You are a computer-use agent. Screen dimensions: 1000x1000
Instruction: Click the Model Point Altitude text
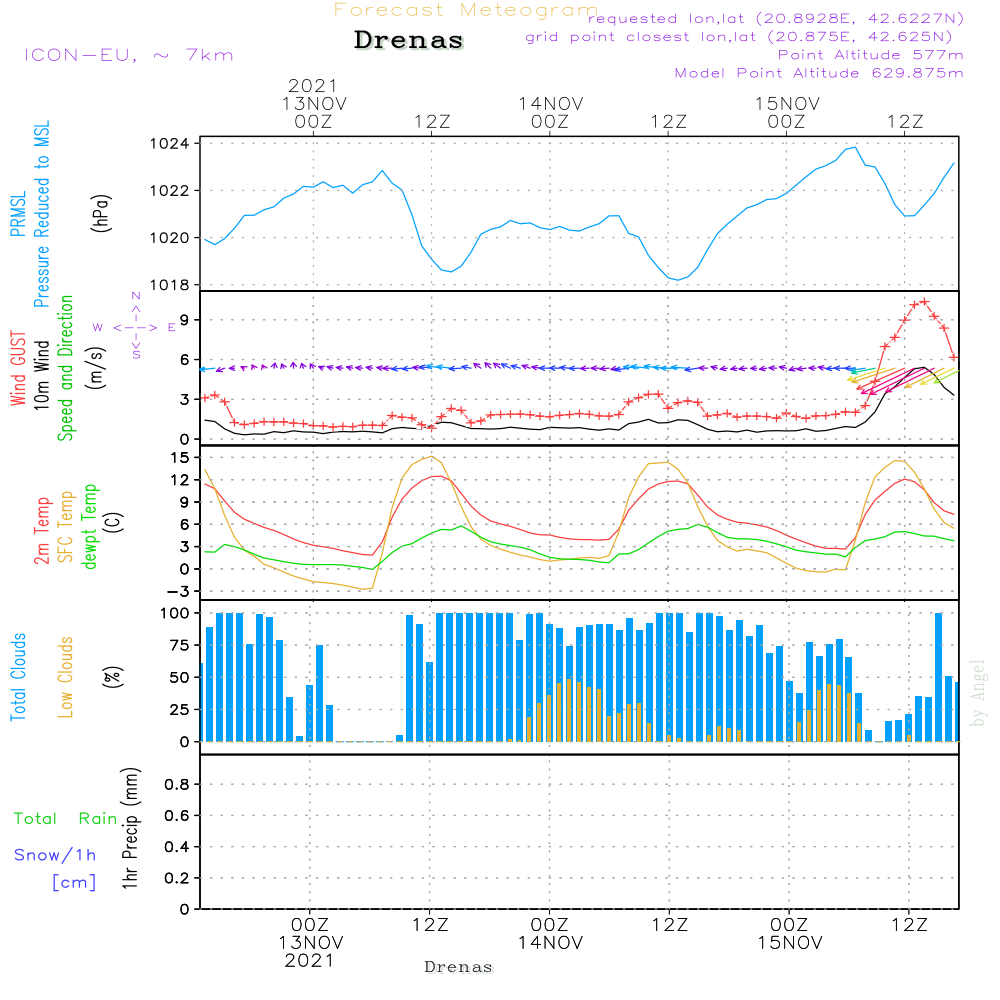pyautogui.click(x=819, y=73)
